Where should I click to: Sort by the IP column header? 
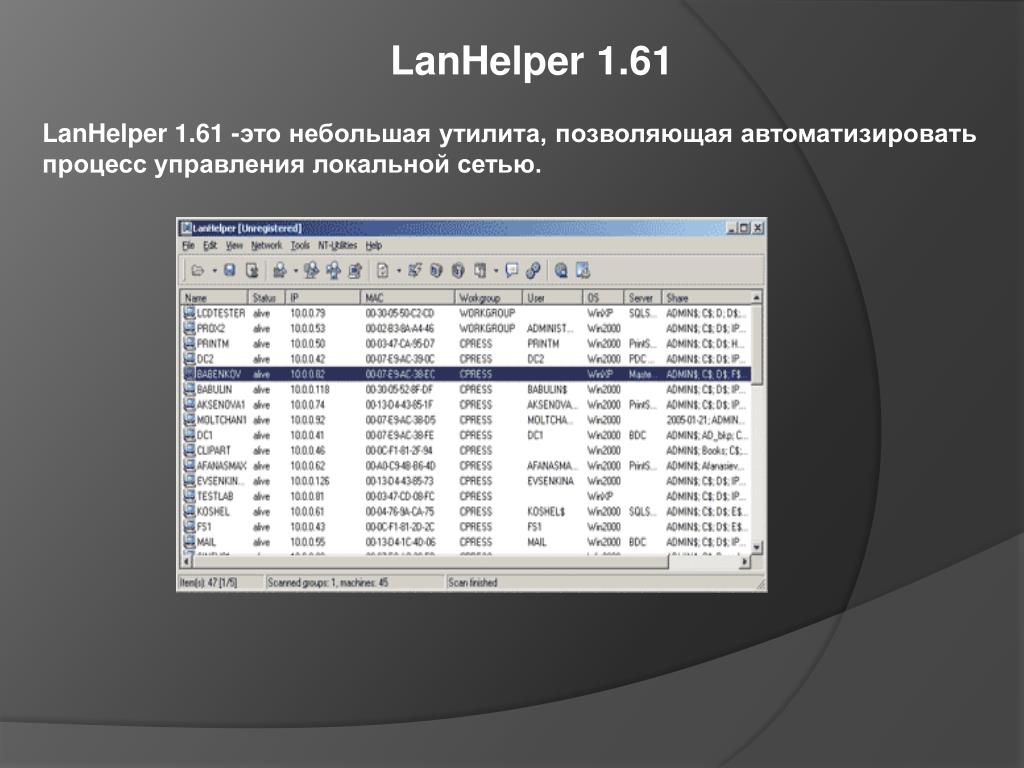pyautogui.click(x=323, y=298)
